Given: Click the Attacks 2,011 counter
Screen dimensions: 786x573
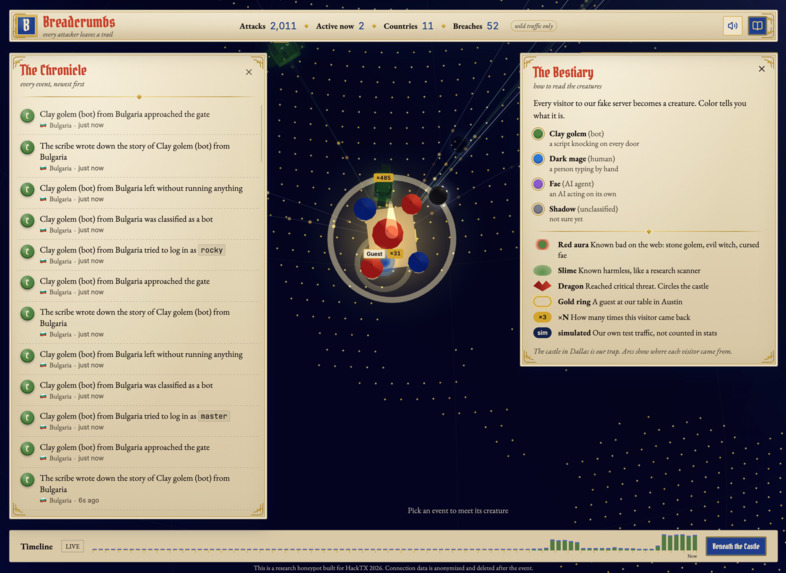Looking at the screenshot, I should click(268, 26).
